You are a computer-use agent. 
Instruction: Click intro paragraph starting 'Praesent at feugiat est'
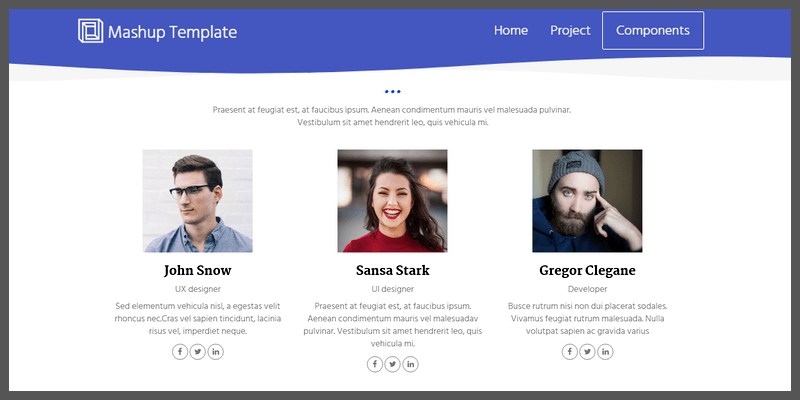tap(392, 116)
